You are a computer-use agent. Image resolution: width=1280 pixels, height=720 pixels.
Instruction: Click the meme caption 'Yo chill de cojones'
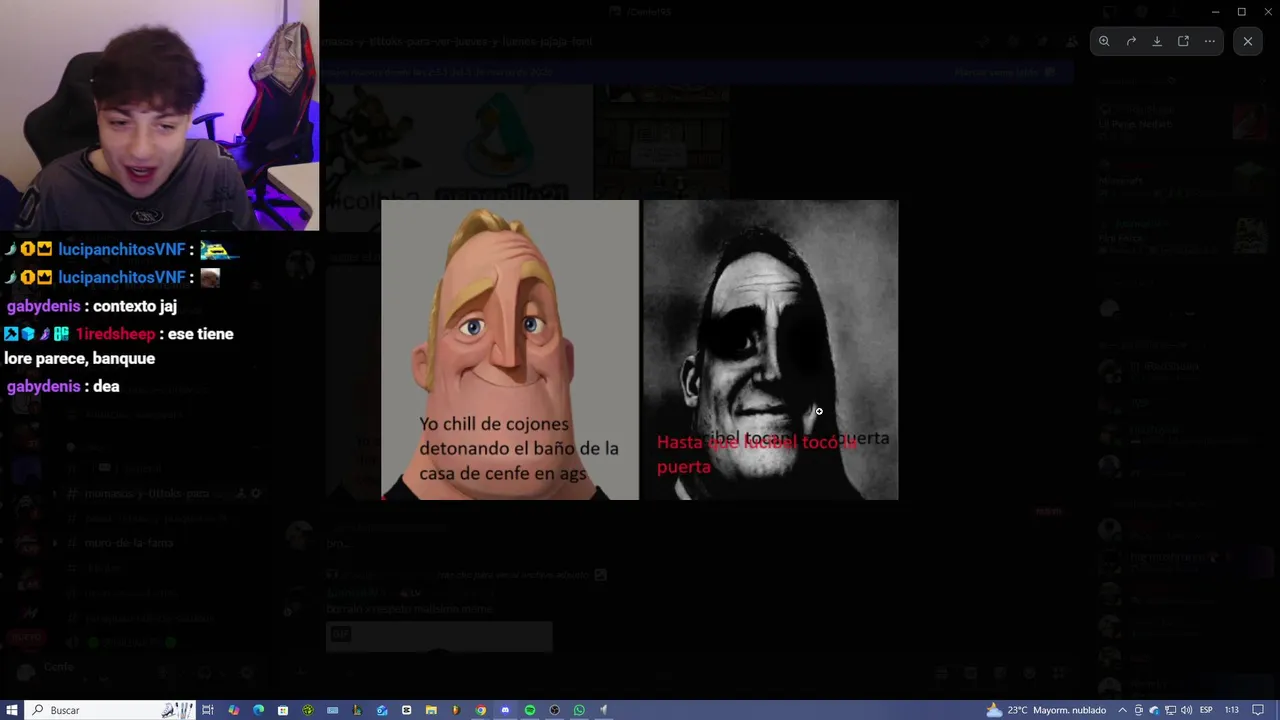click(x=494, y=424)
